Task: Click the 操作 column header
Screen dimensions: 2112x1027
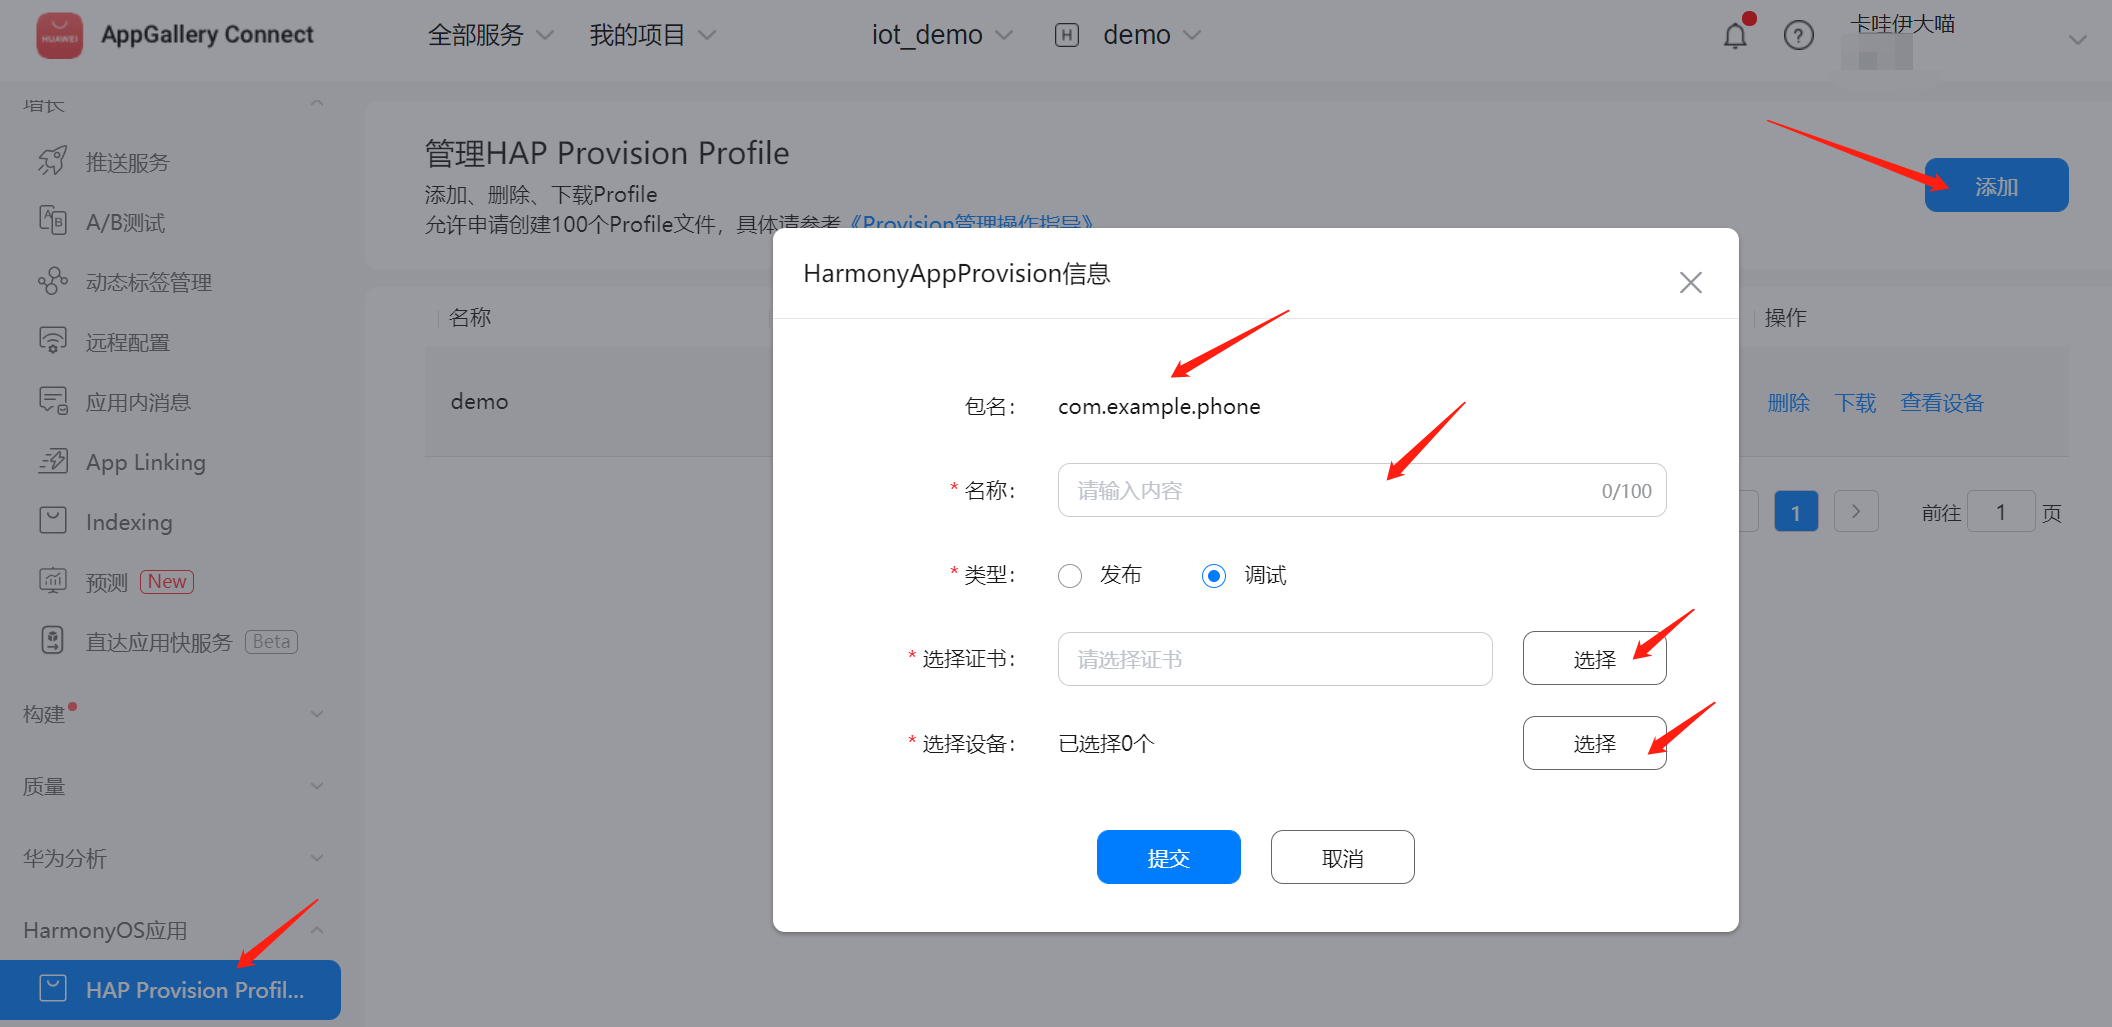Action: (x=1785, y=317)
